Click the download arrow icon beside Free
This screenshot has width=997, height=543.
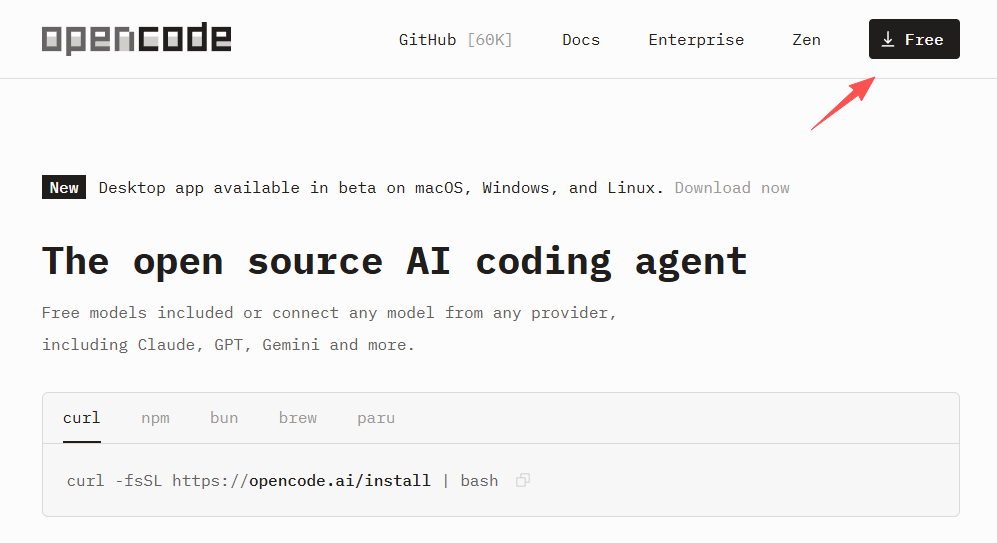[887, 40]
